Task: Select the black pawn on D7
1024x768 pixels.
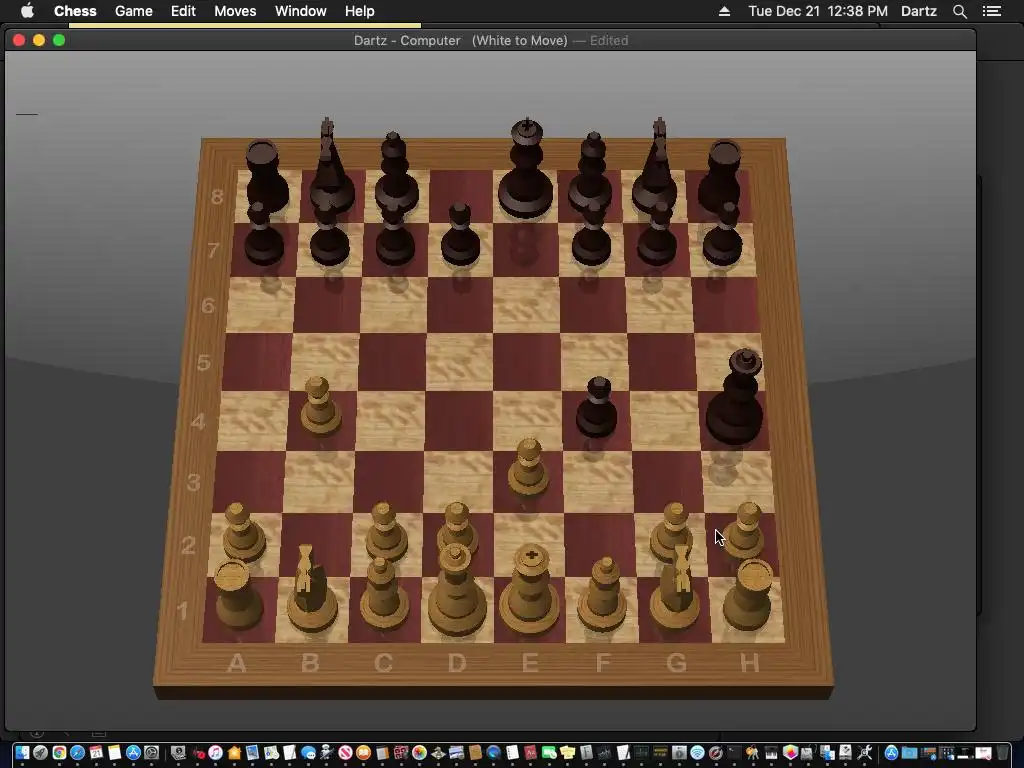Action: (x=460, y=236)
